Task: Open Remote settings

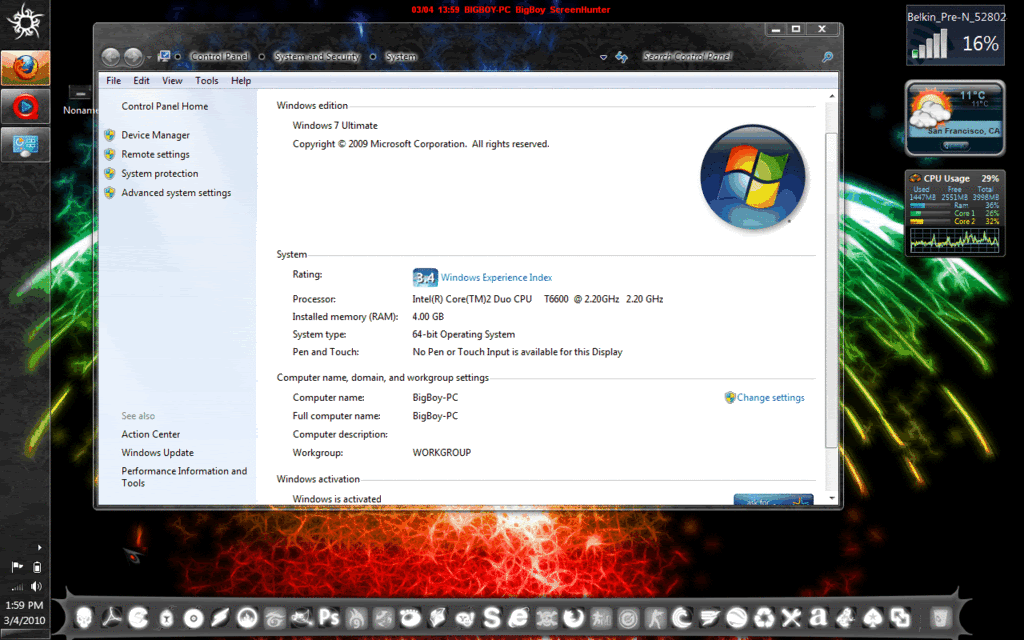Action: pyautogui.click(x=155, y=154)
